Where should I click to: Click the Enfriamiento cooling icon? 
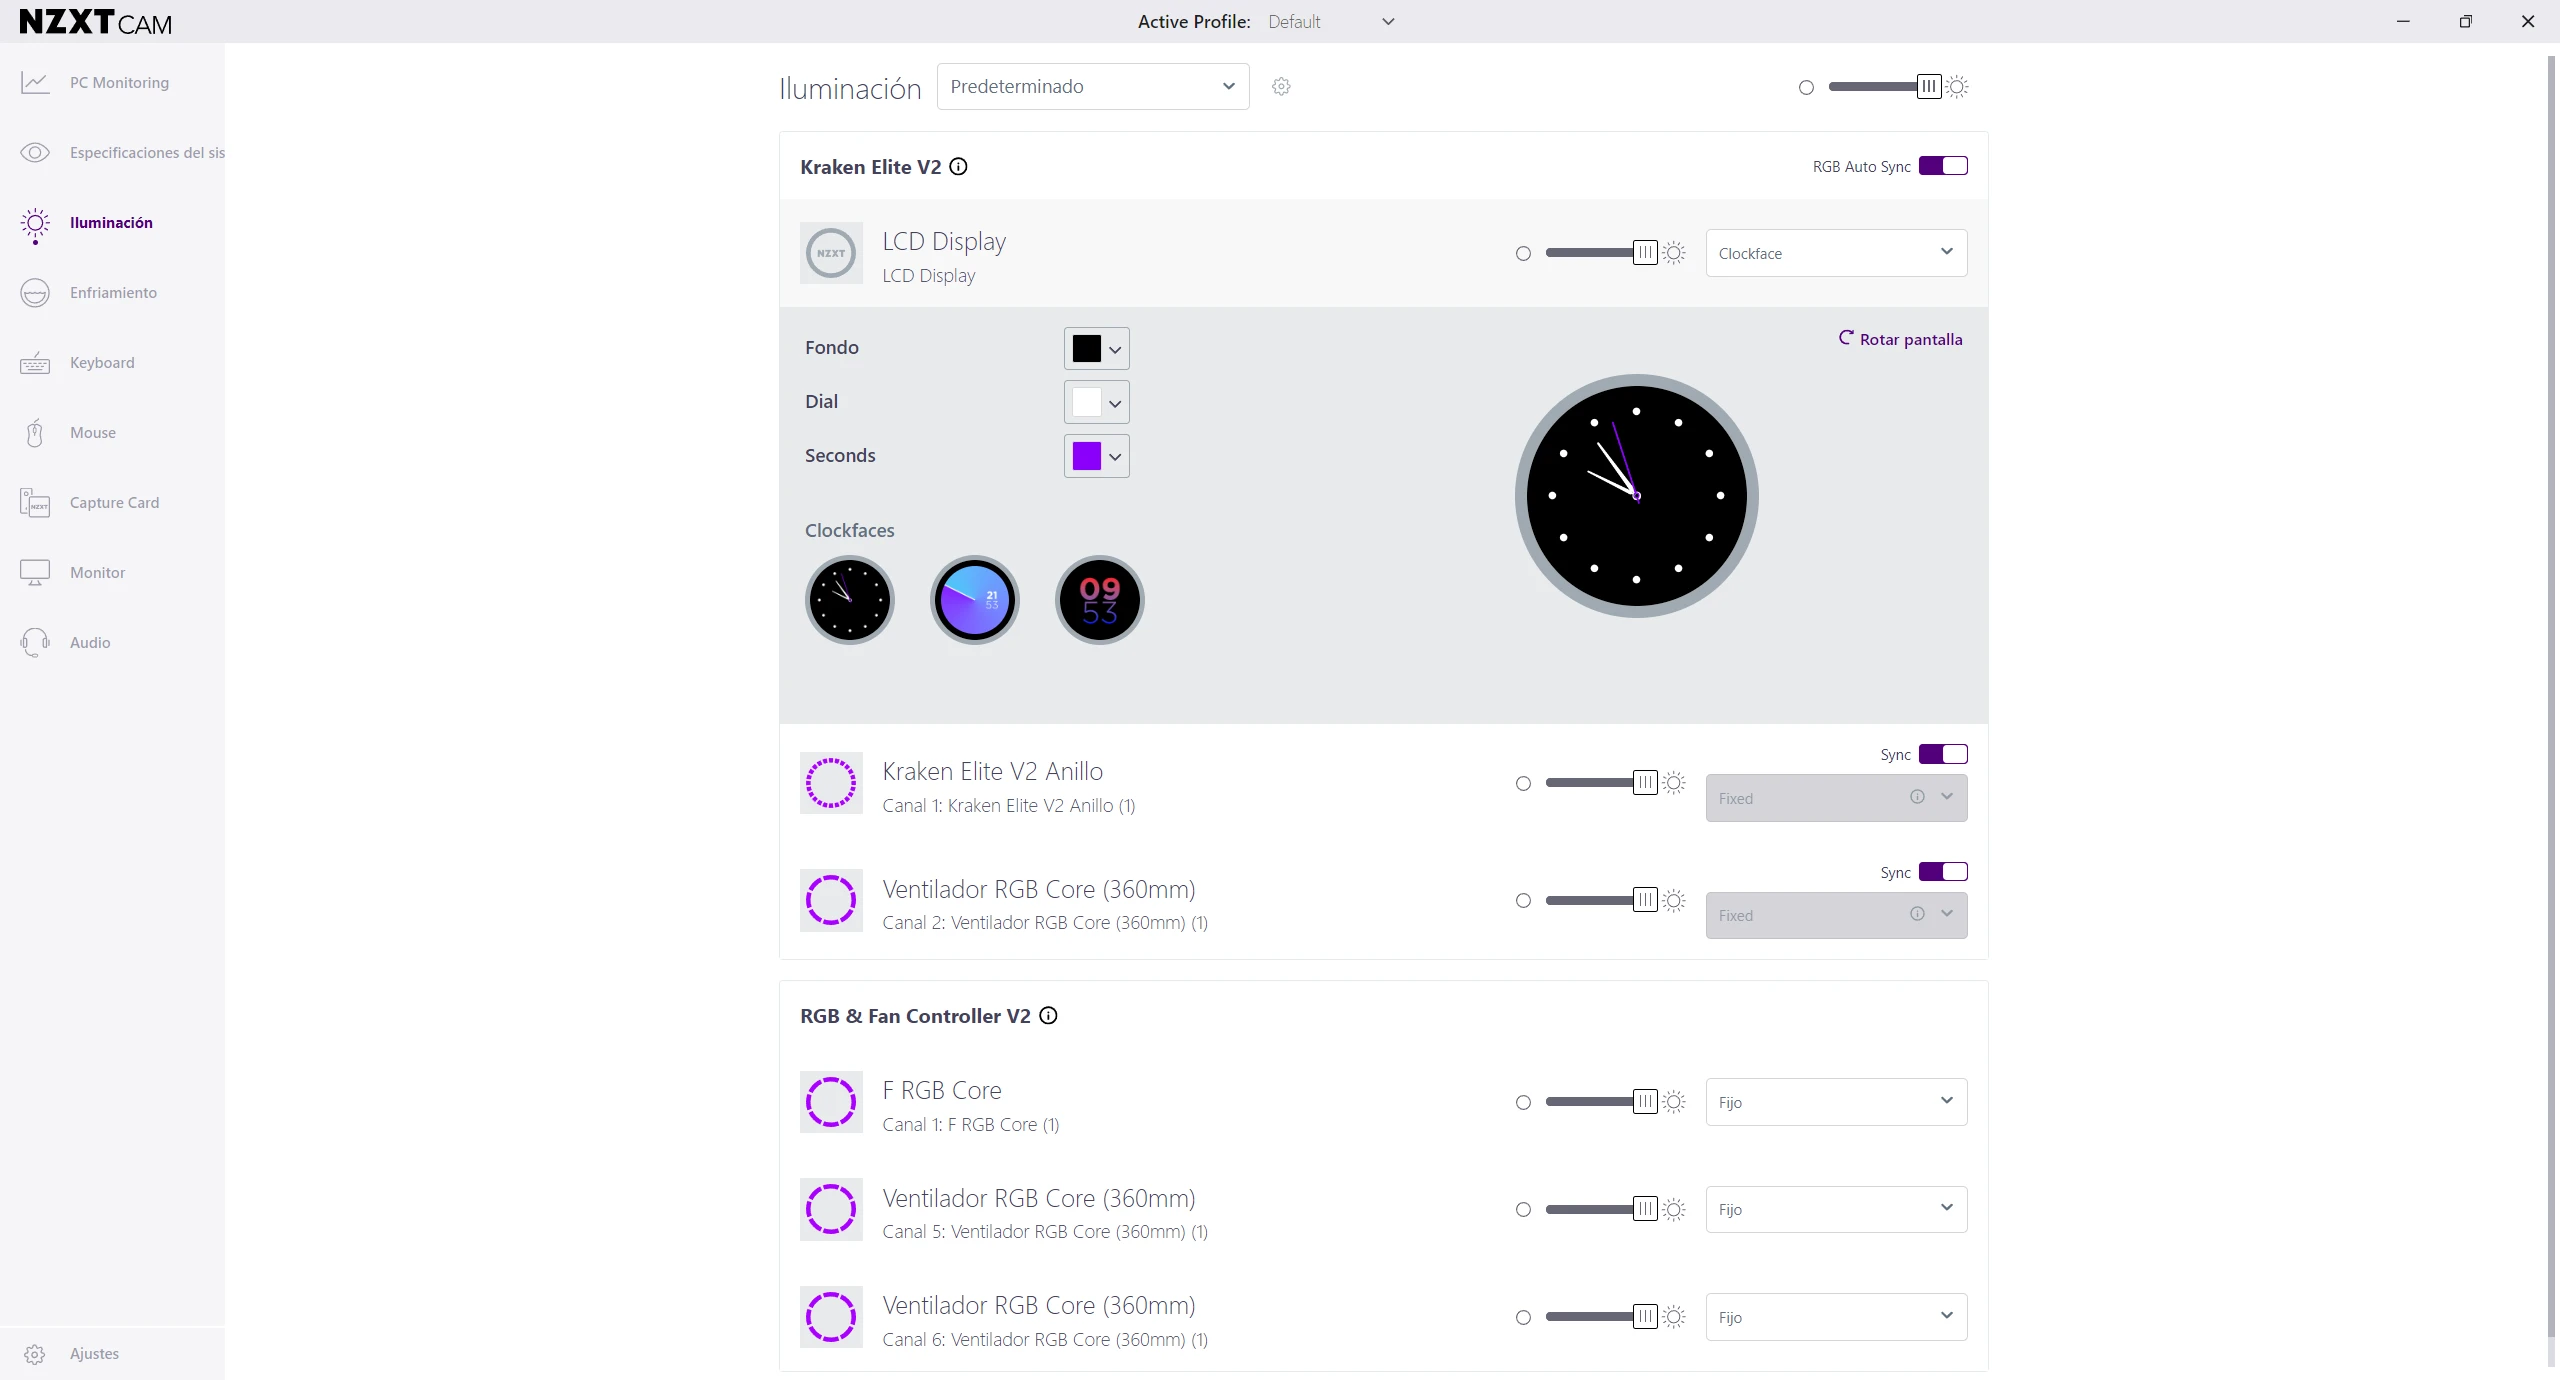click(35, 293)
